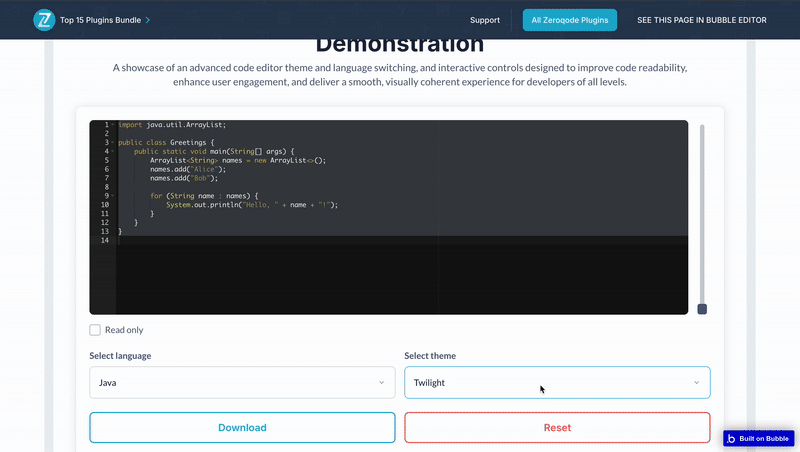
Task: Collapse the for loop on line 9
Action: point(113,196)
